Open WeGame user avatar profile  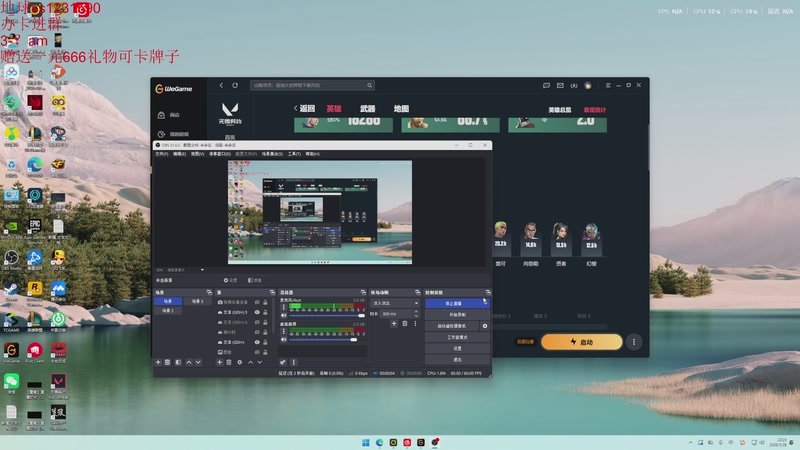(x=588, y=85)
